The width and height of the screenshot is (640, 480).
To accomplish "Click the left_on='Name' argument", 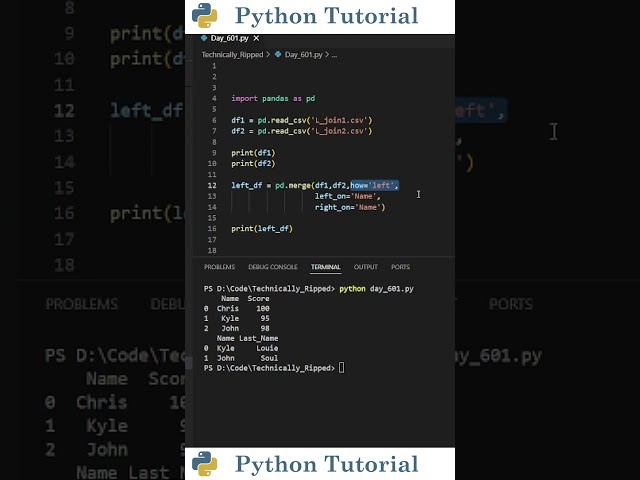I will [347, 196].
